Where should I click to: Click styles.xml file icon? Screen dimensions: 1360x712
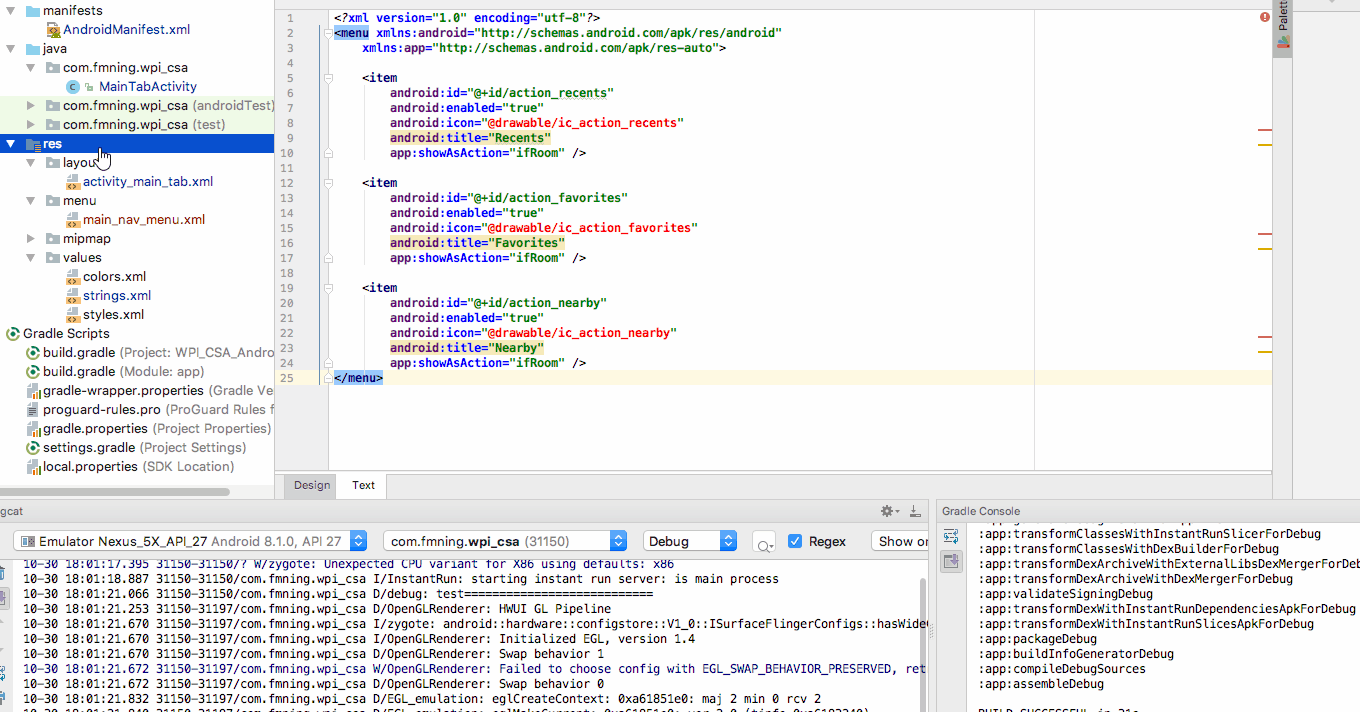pyautogui.click(x=73, y=315)
